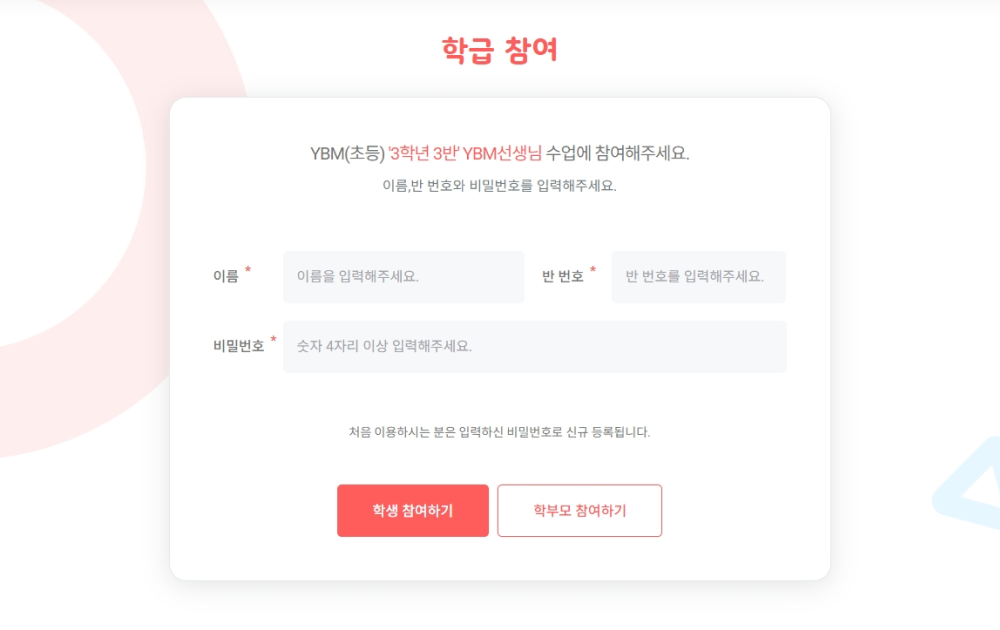
Task: Click the red '3학년 3반' class text
Action: tap(423, 154)
